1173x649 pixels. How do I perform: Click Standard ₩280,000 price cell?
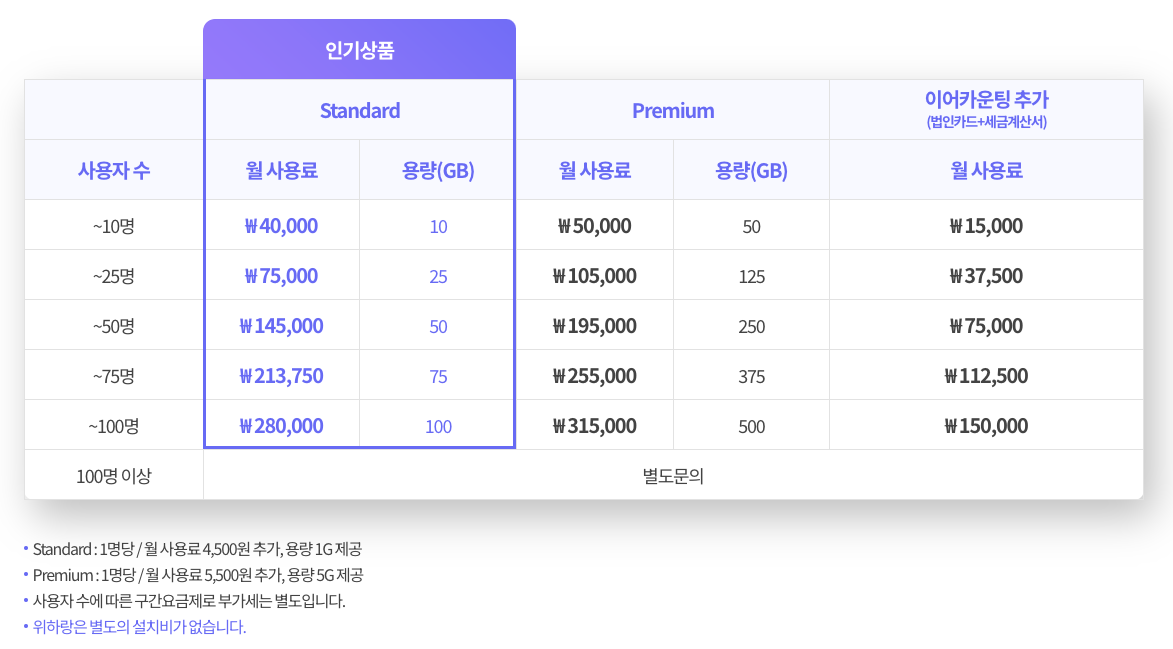click(281, 426)
